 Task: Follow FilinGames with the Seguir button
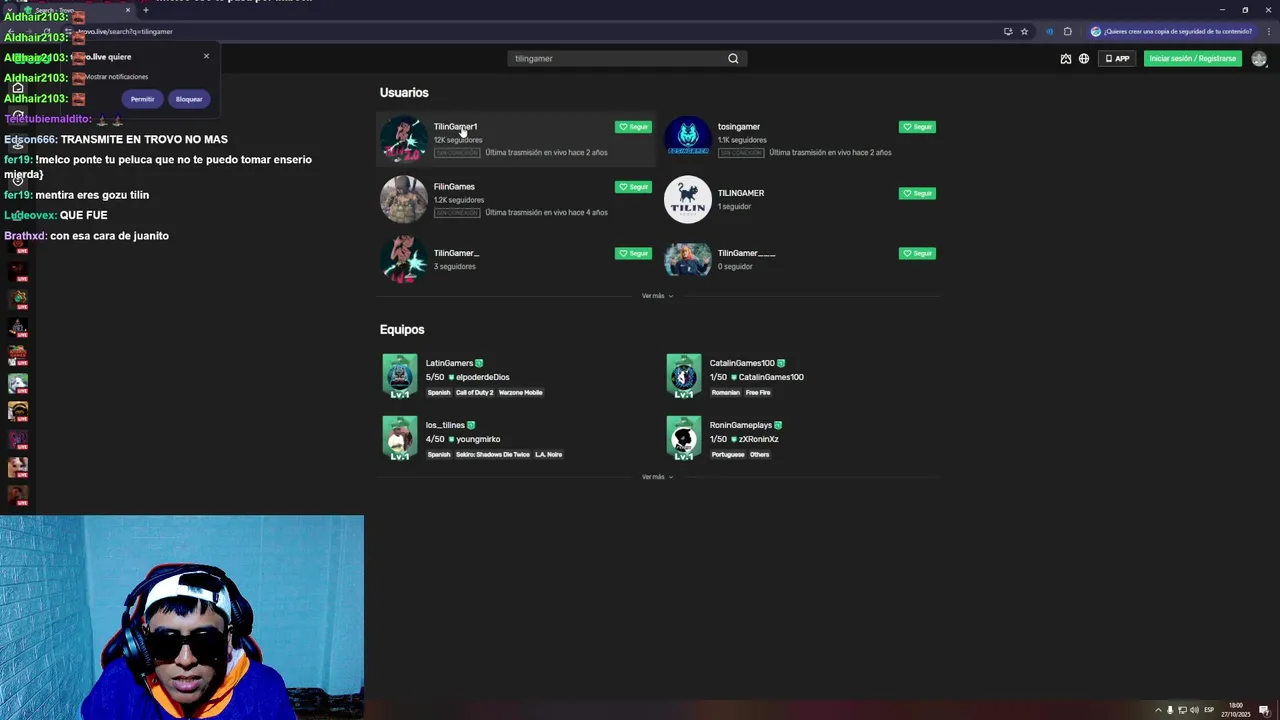633,187
